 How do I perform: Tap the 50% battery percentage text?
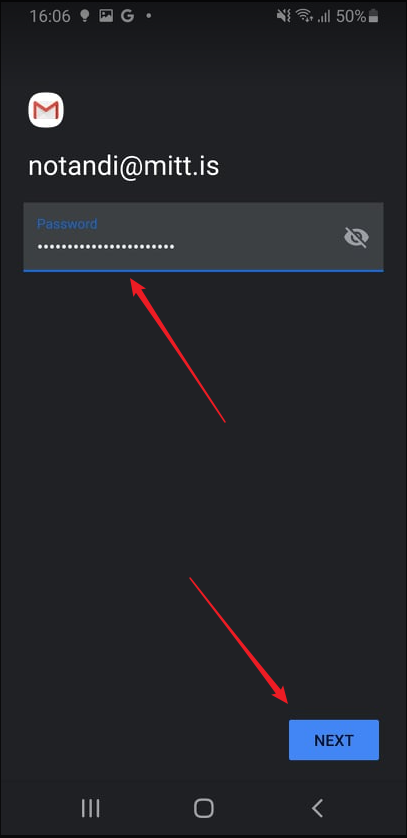pos(351,16)
